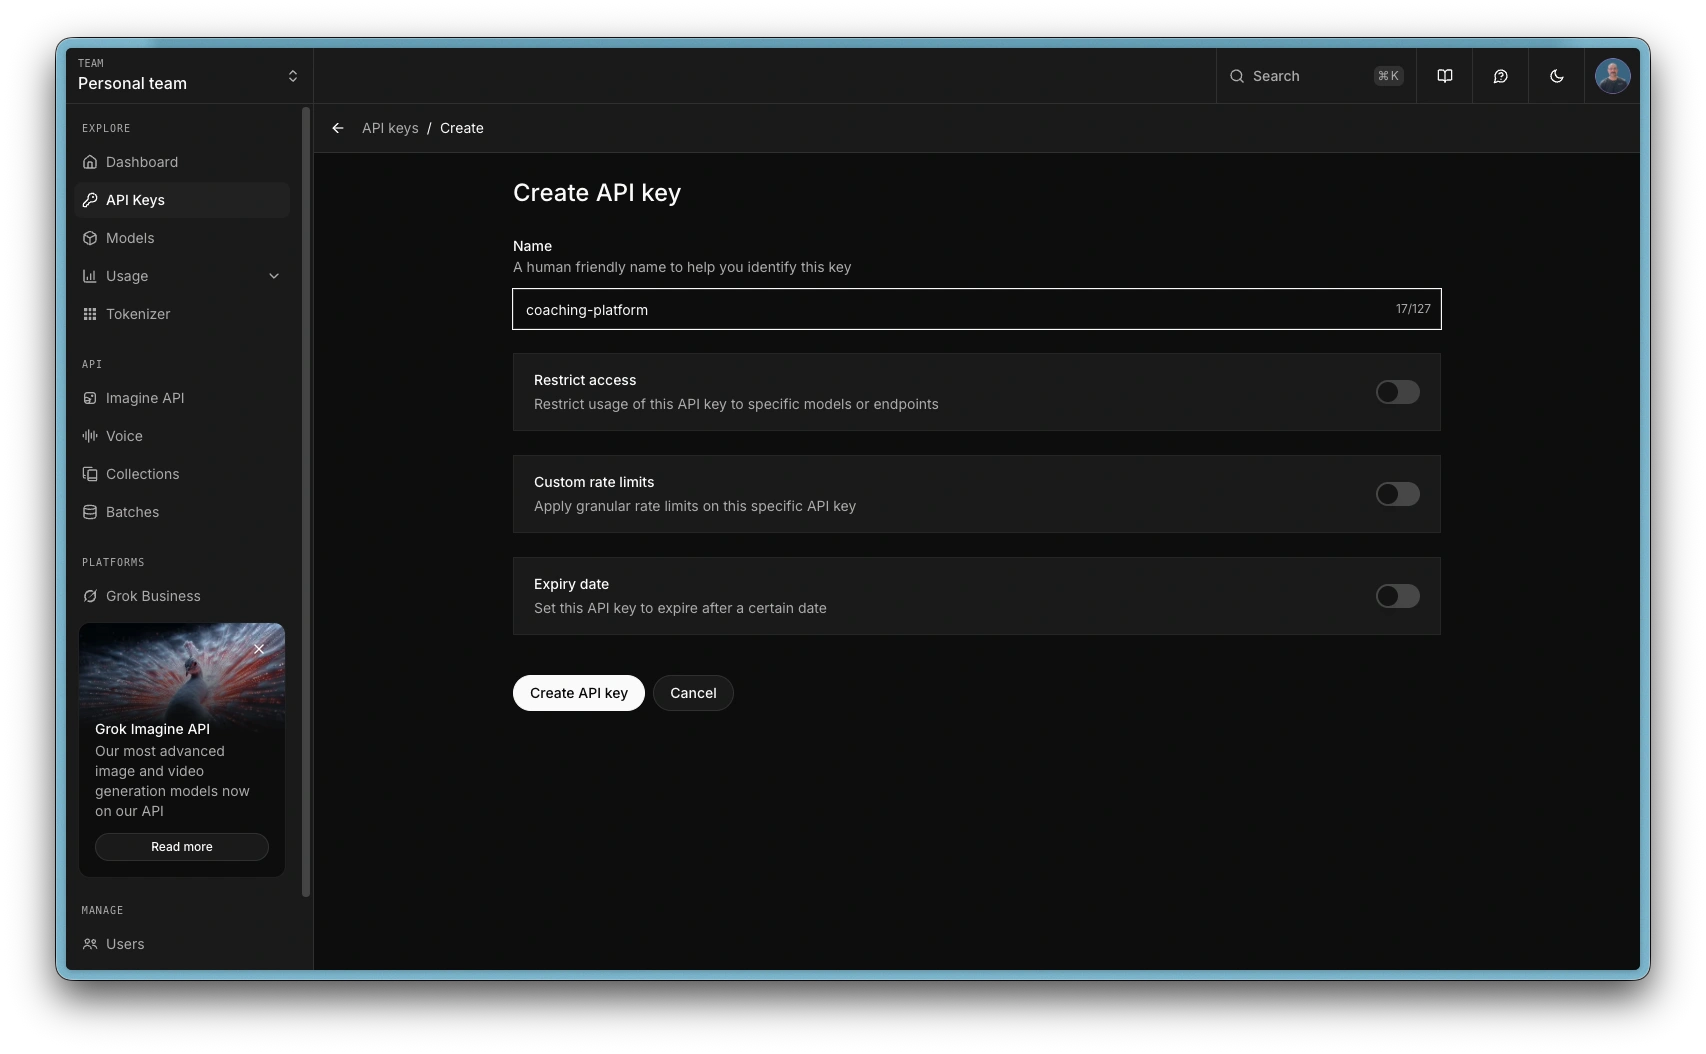Open the help chat bubble icon
This screenshot has width=1706, height=1054.
(1500, 76)
